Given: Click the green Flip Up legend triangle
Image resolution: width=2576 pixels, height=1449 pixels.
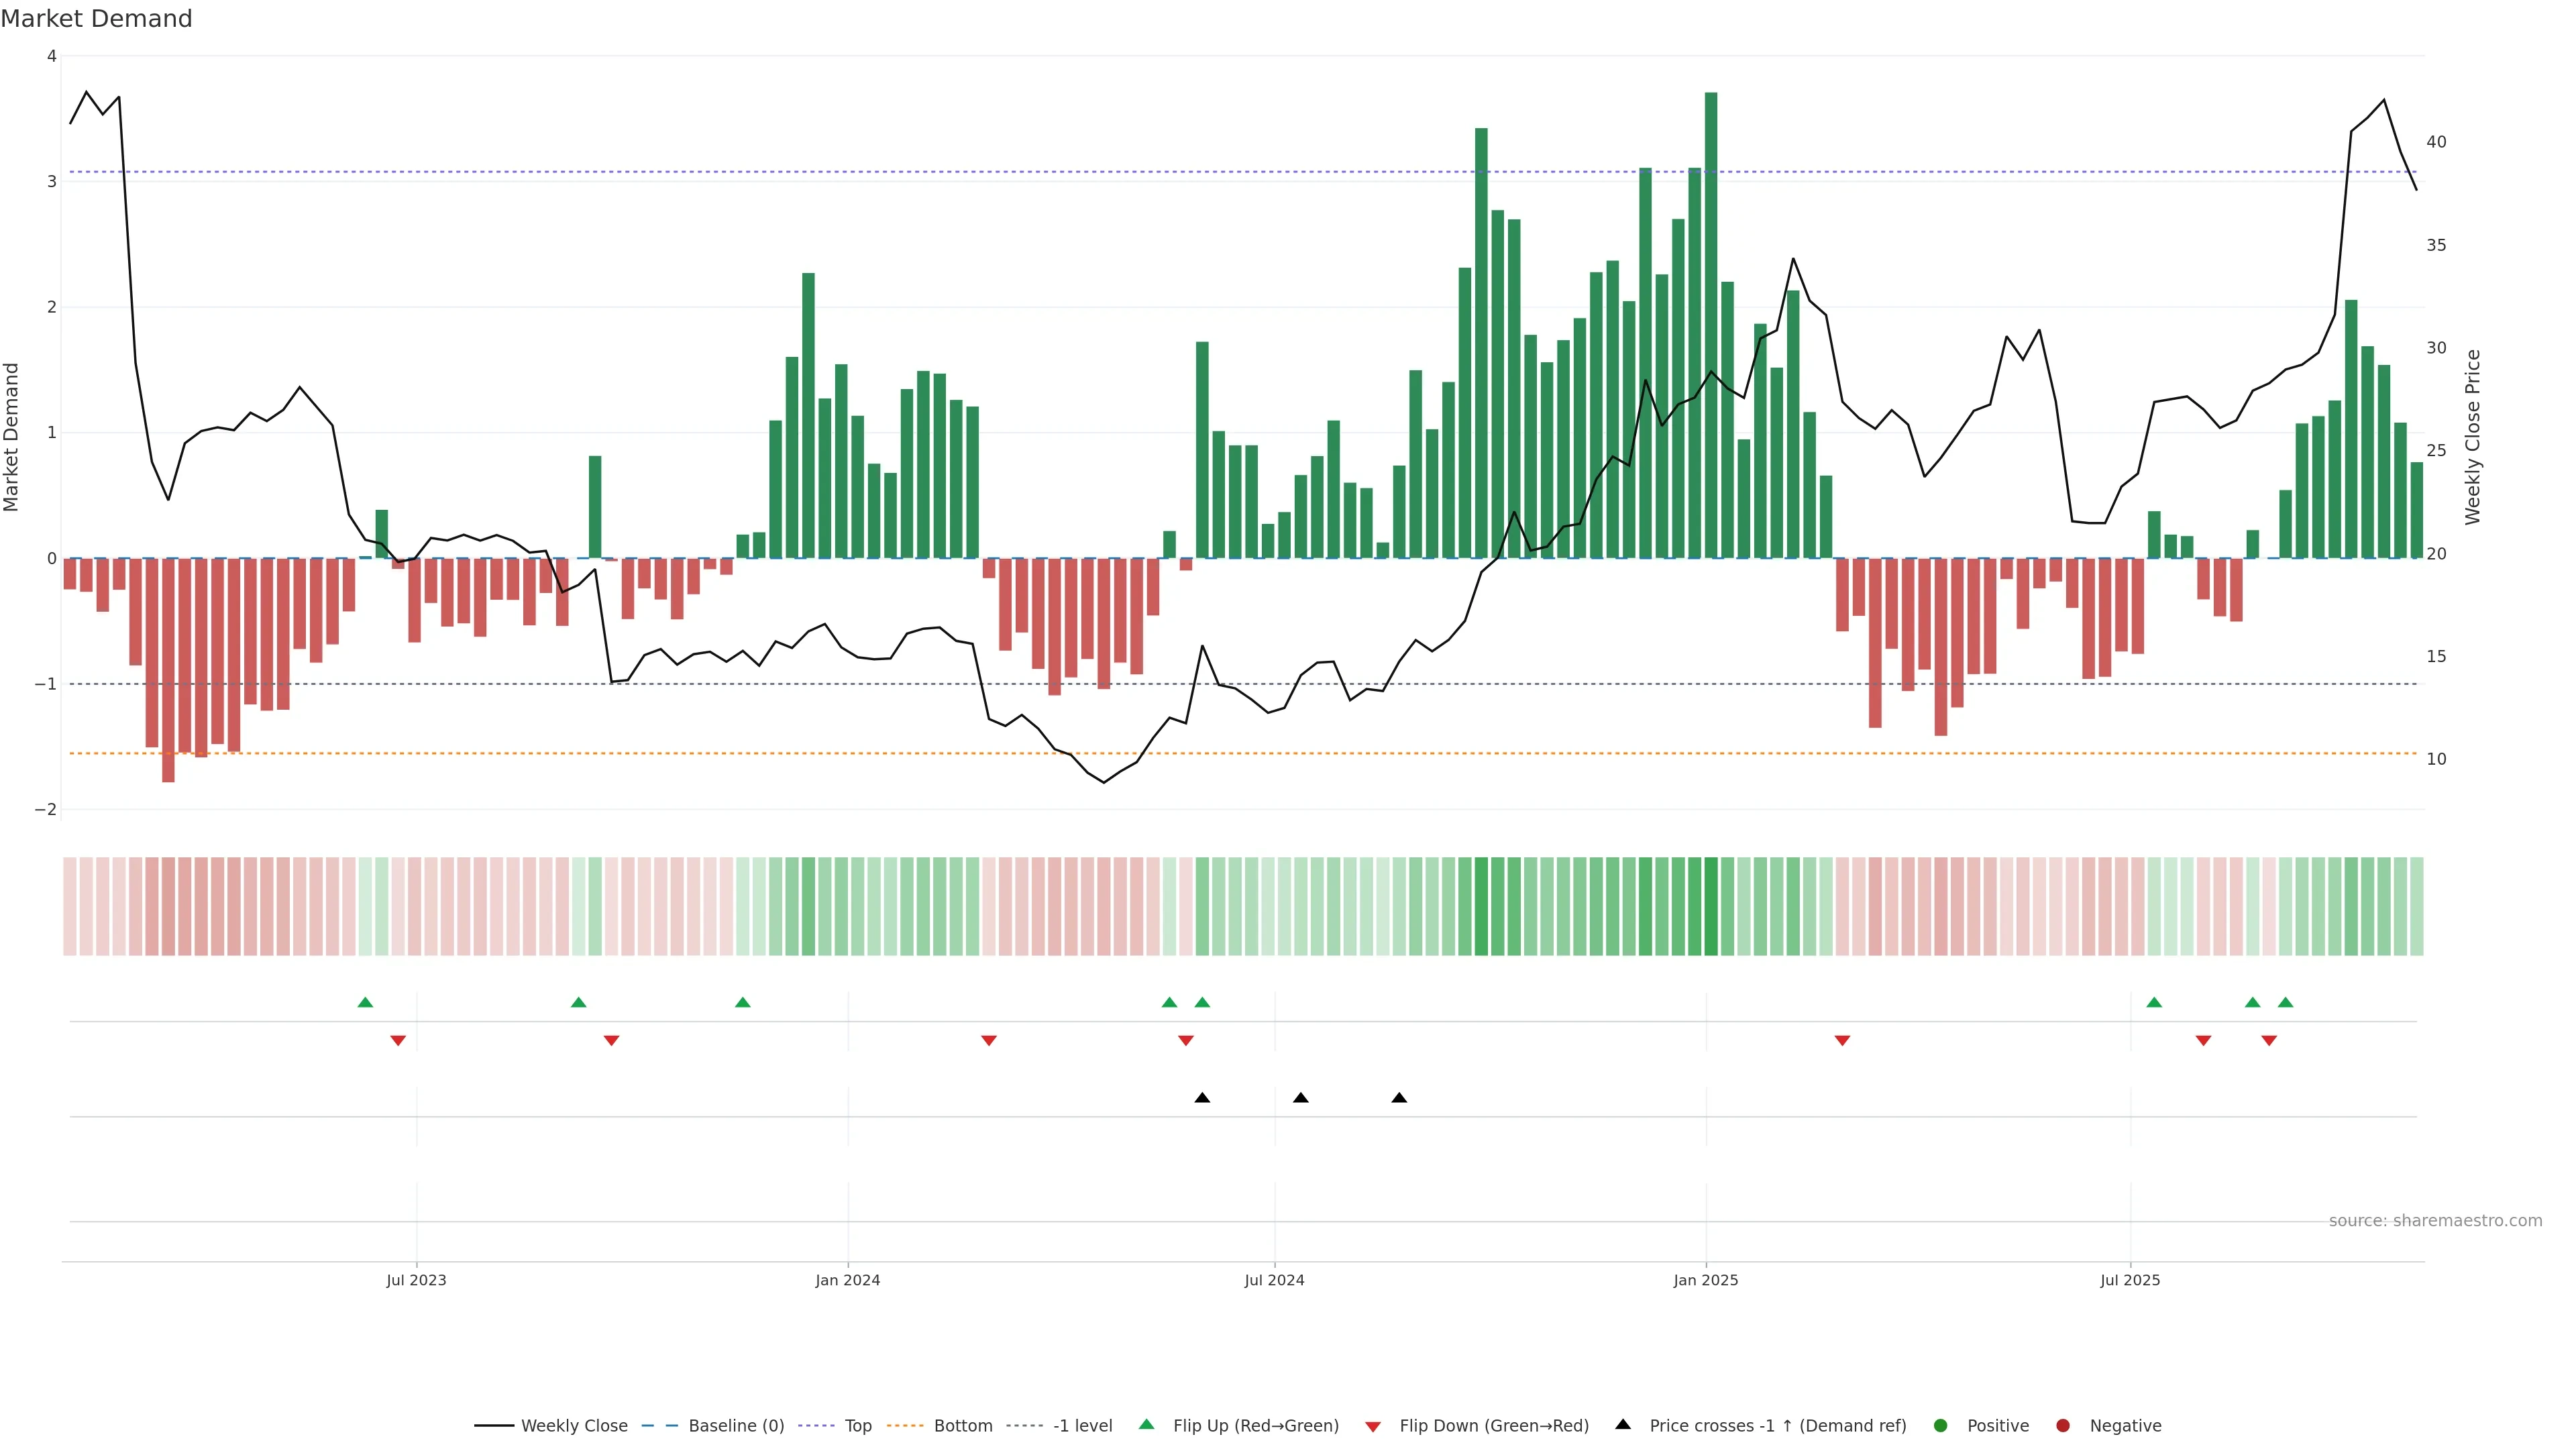Looking at the screenshot, I should point(1147,1425).
